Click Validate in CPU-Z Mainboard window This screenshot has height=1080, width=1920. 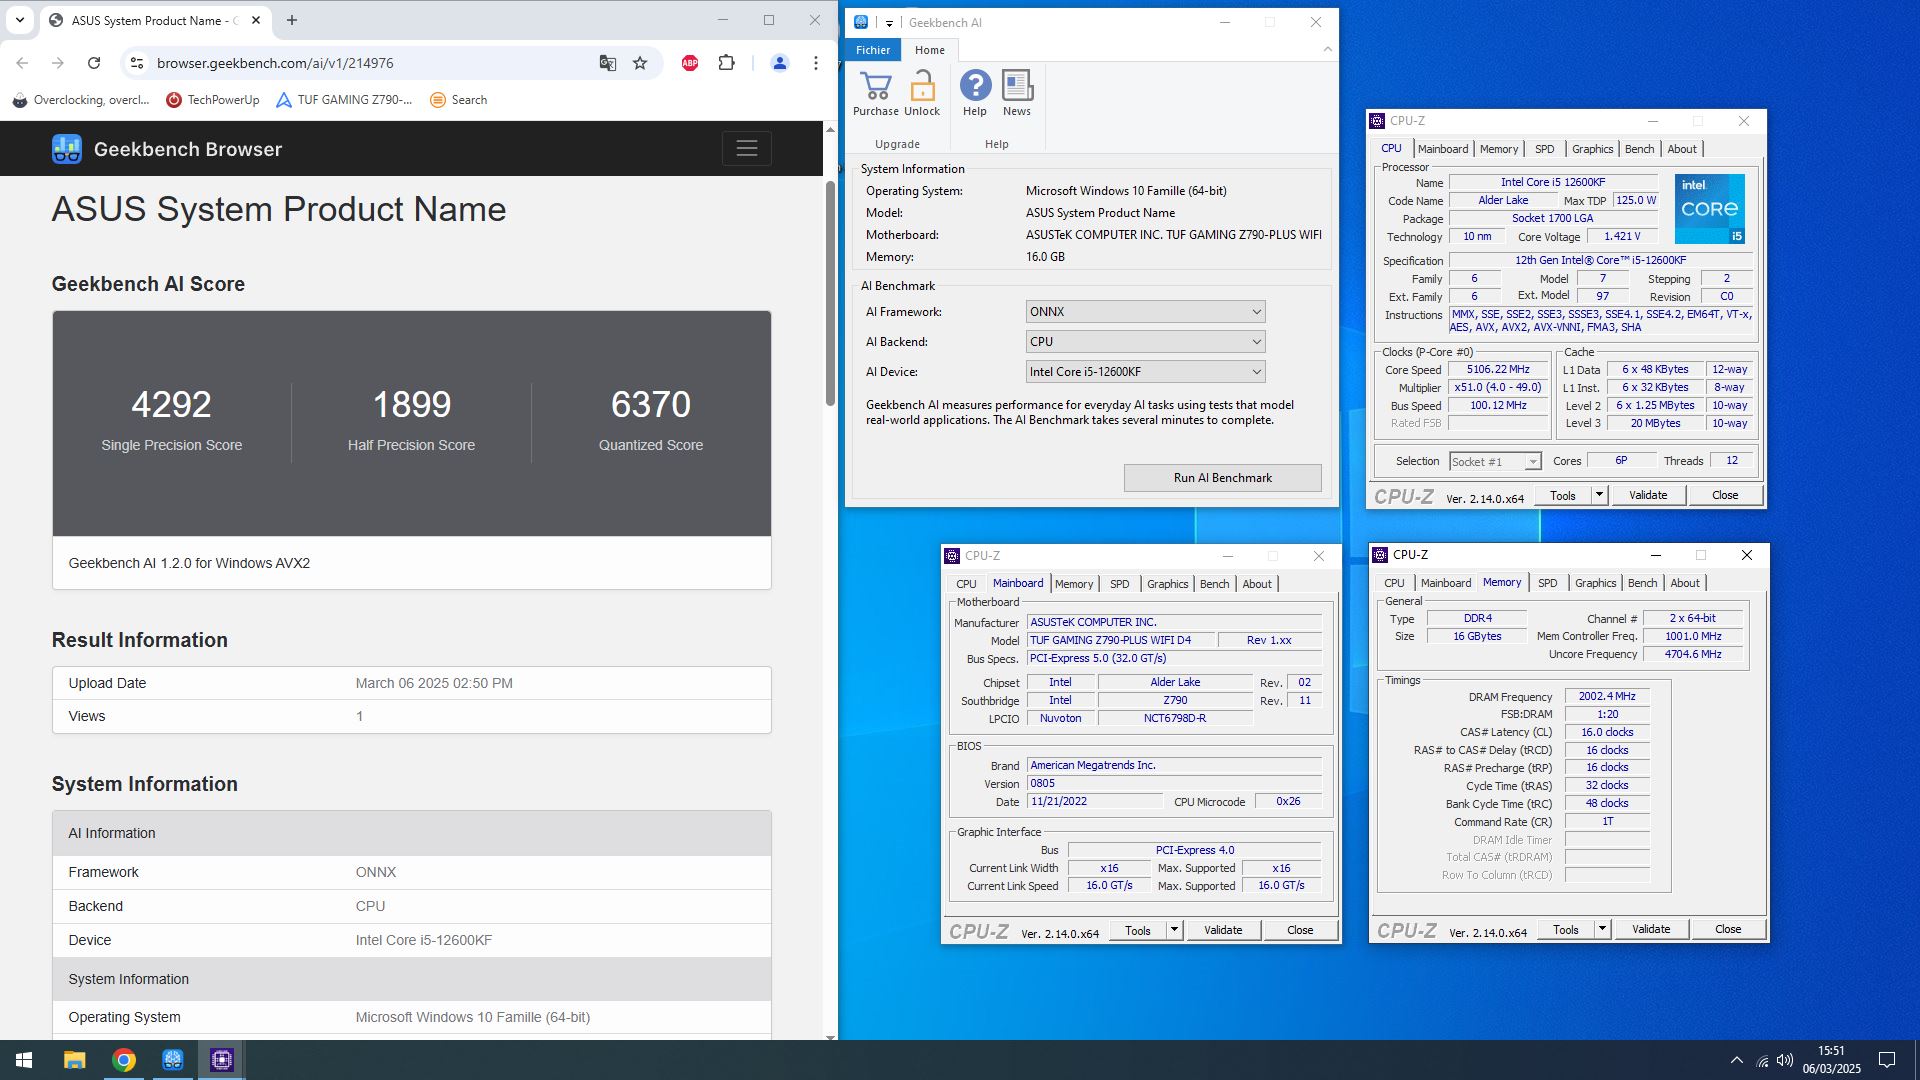coord(1223,930)
